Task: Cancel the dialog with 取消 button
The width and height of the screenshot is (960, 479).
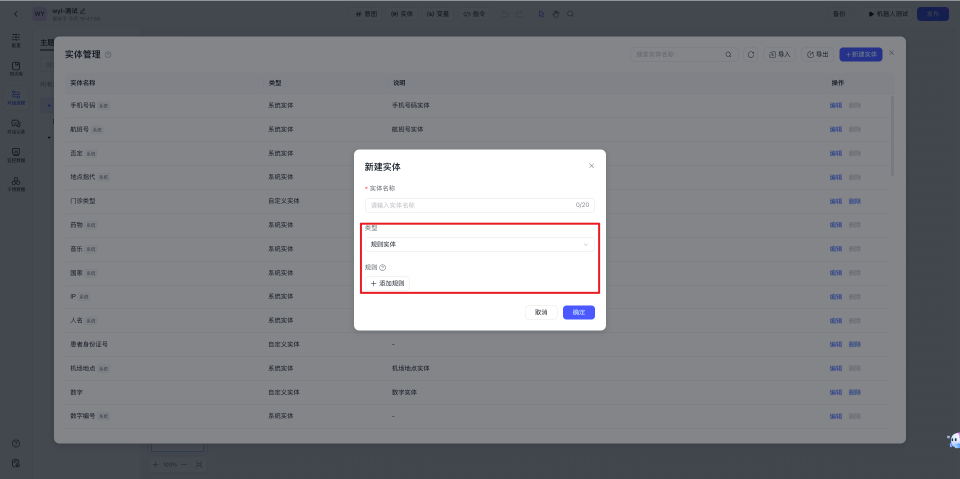Action: (x=541, y=312)
